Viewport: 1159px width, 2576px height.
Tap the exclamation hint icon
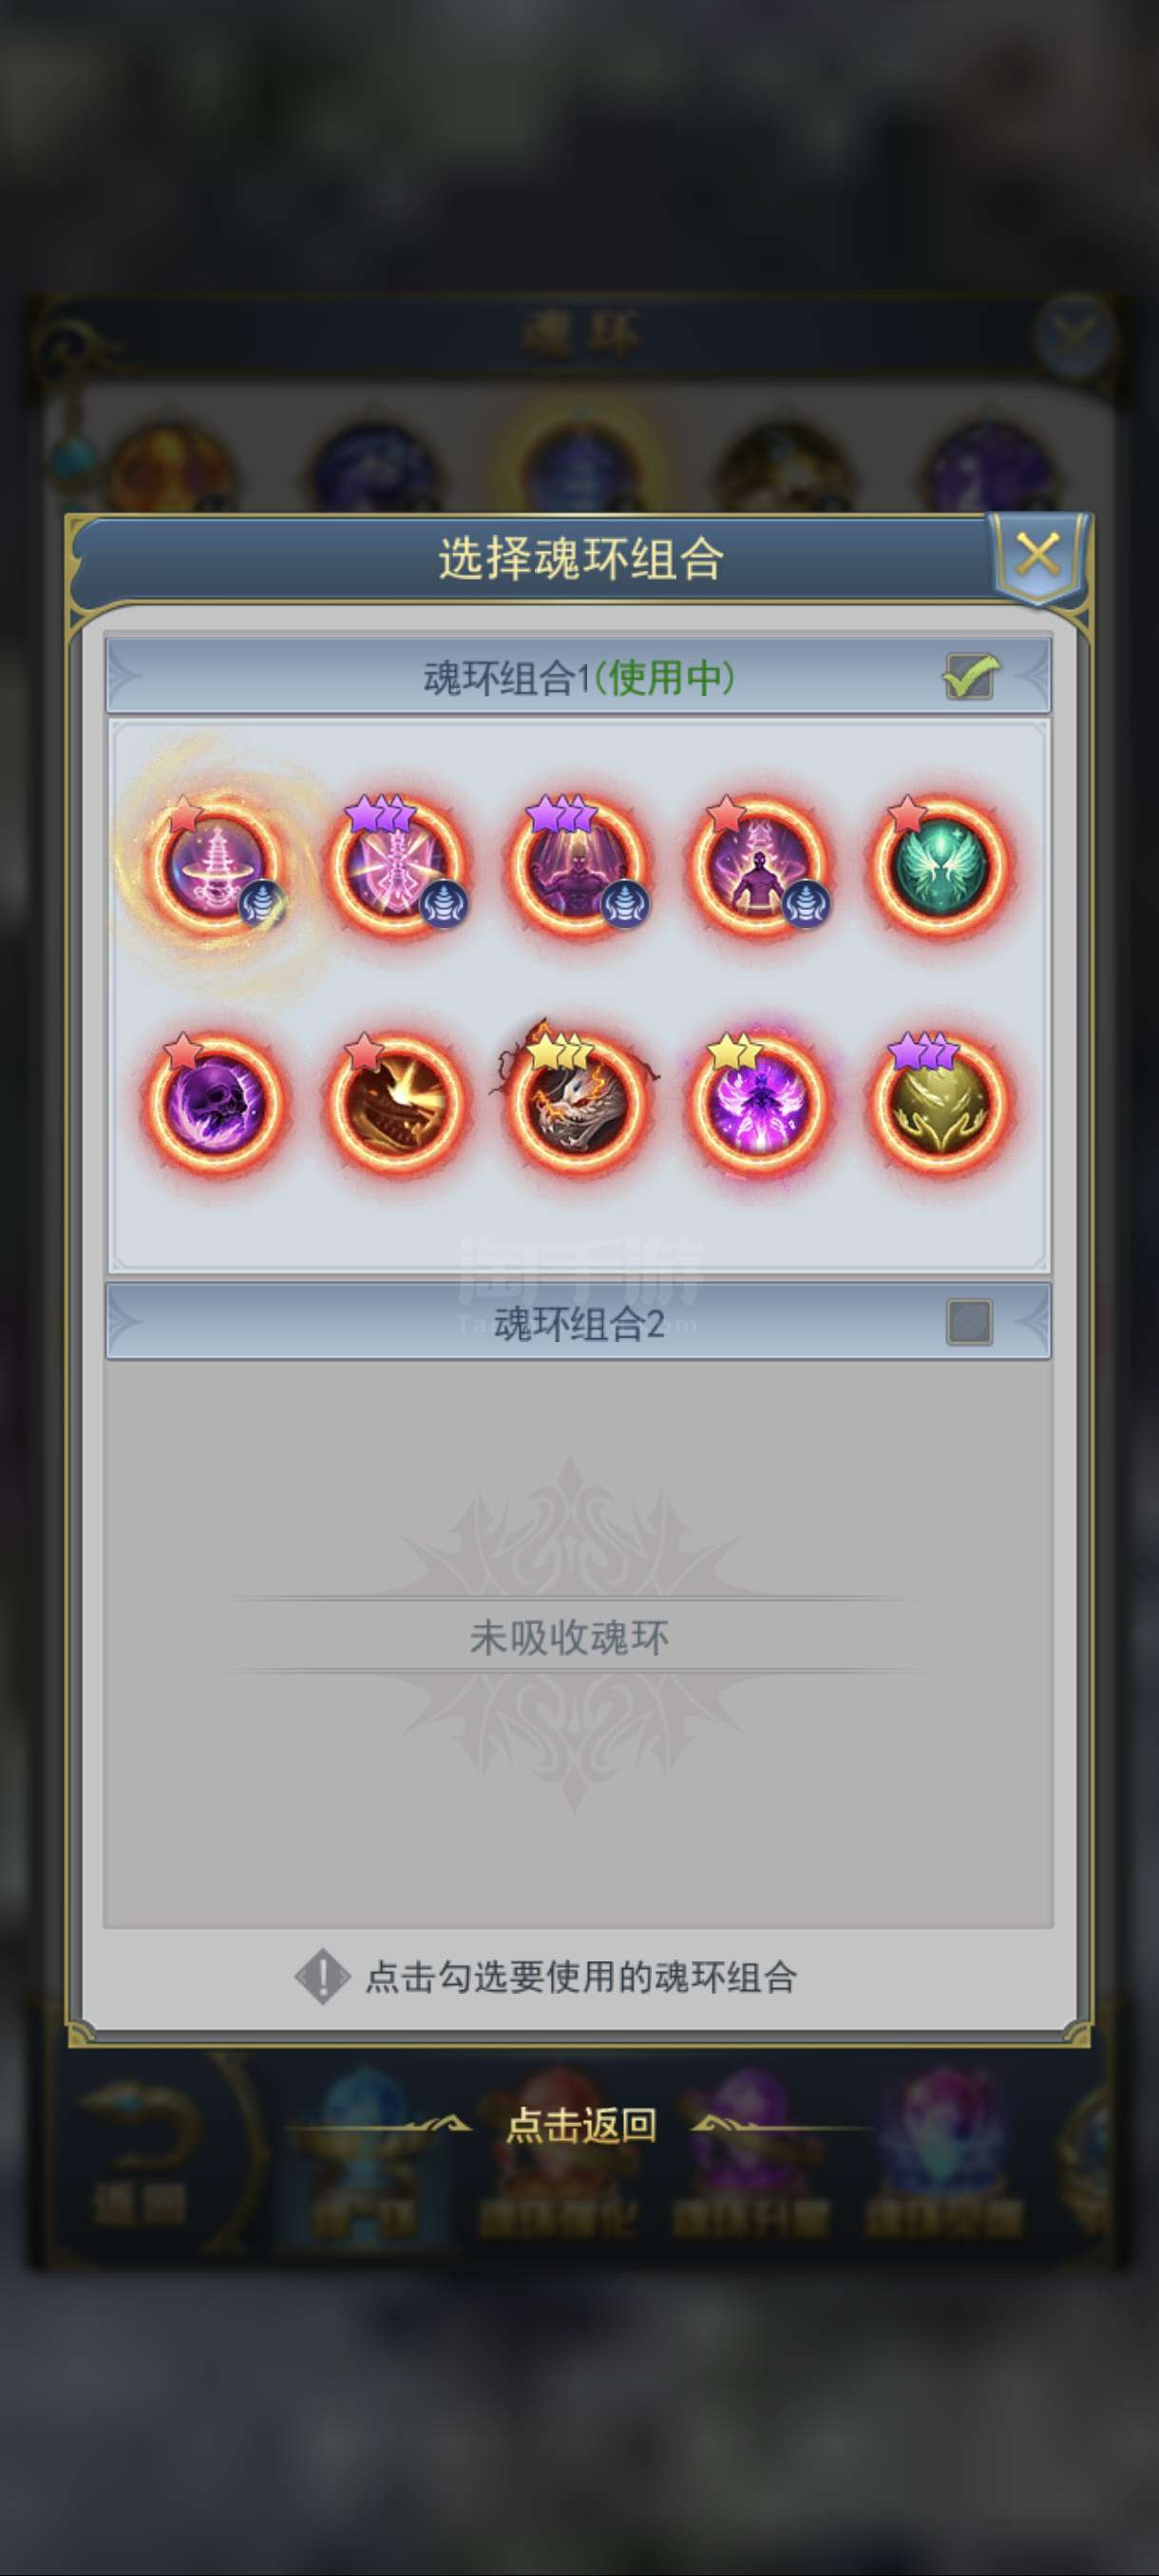pyautogui.click(x=322, y=1977)
